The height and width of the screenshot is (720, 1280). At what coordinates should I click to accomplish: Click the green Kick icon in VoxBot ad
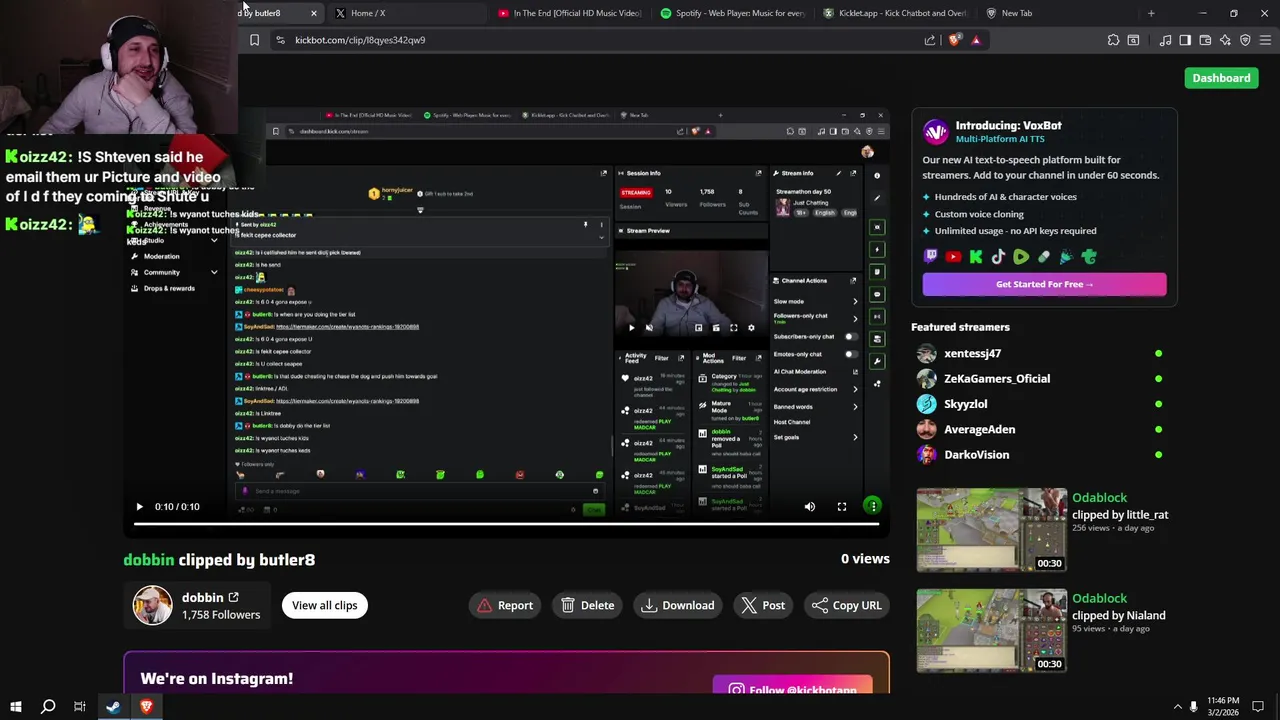point(976,257)
